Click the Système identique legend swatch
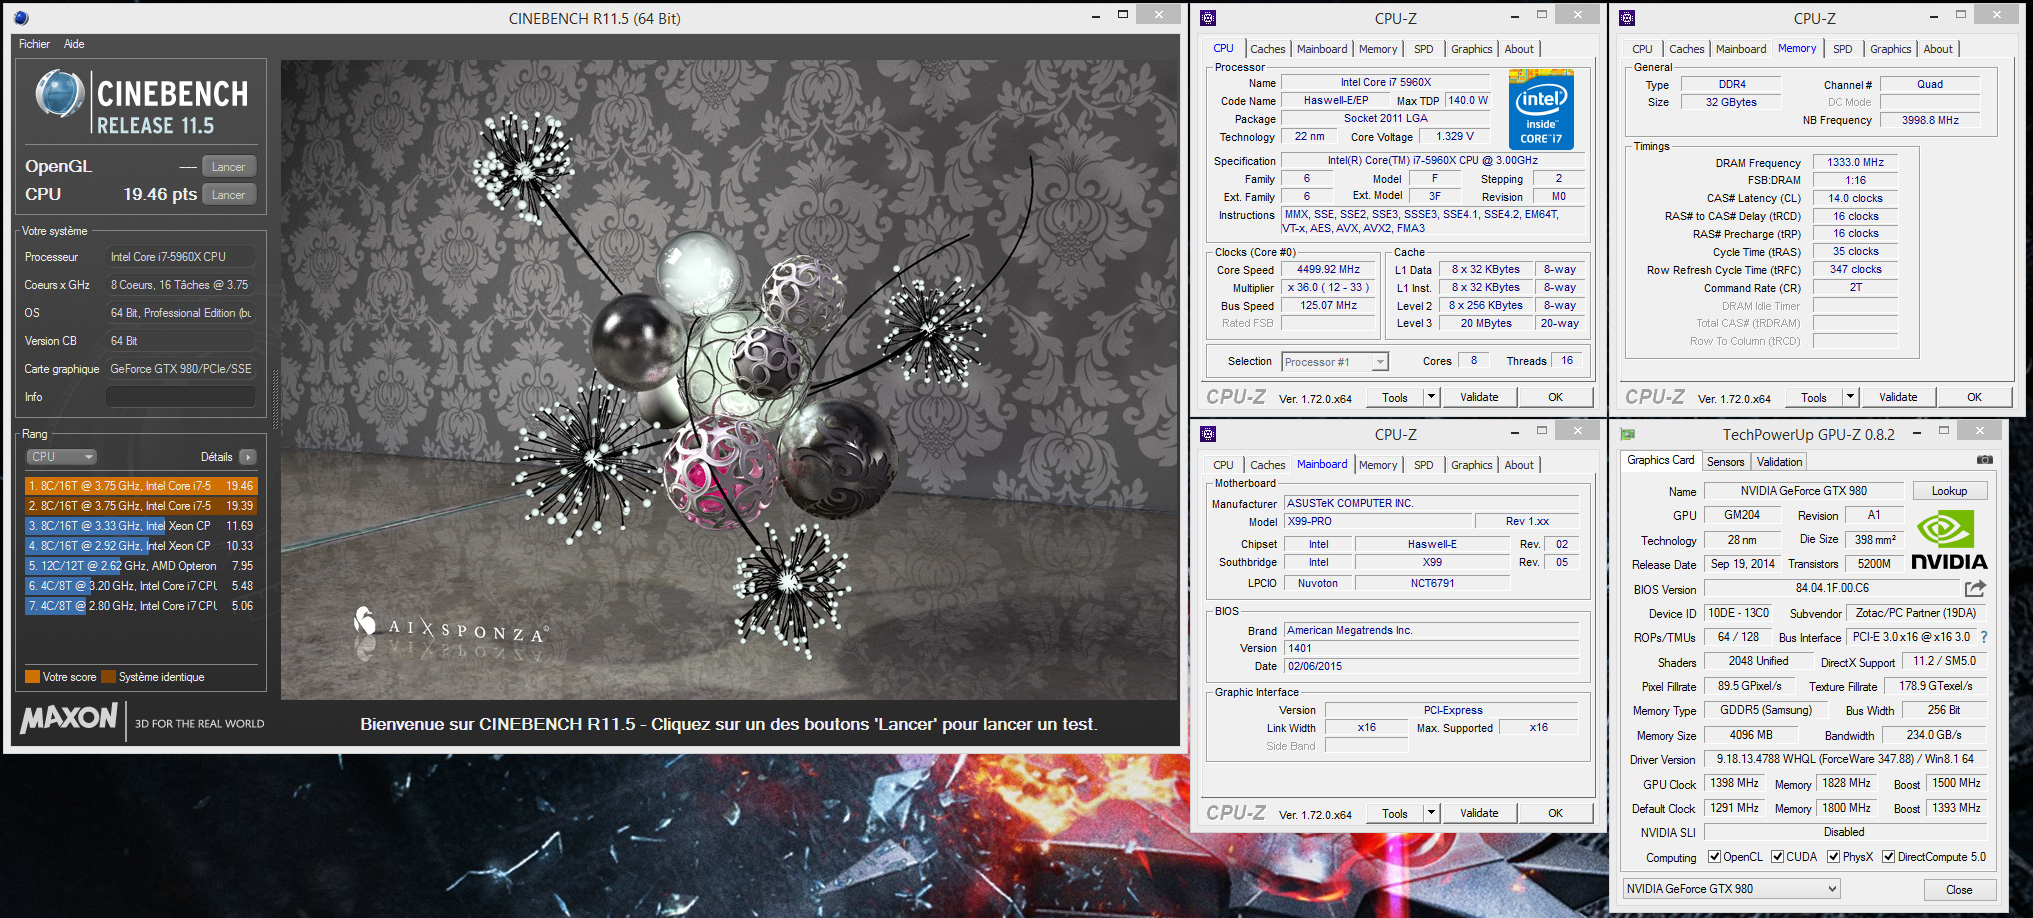Viewport: 2033px width, 918px height. [109, 677]
